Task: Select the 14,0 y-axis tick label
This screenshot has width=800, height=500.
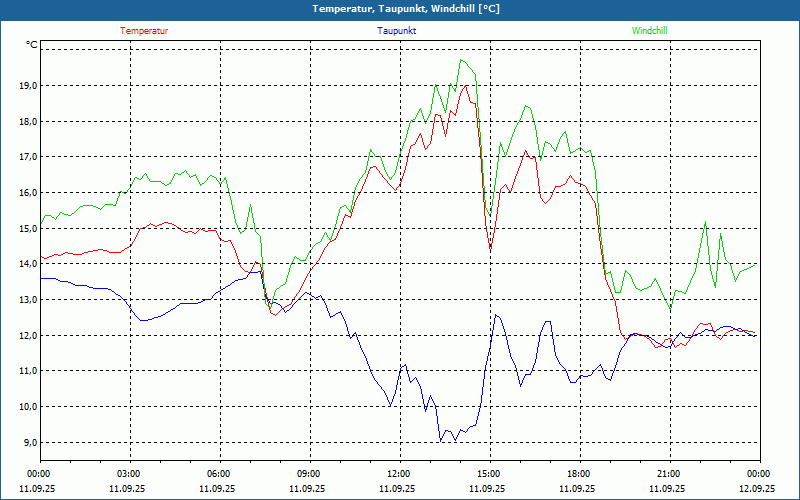Action: [28, 264]
